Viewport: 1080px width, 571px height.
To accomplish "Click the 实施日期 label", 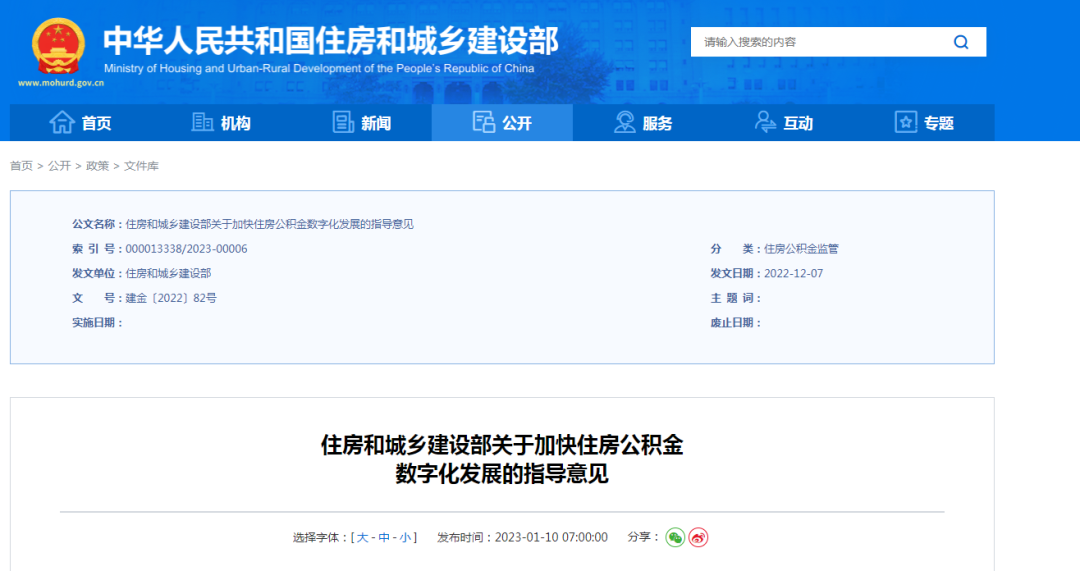I will tap(97, 322).
